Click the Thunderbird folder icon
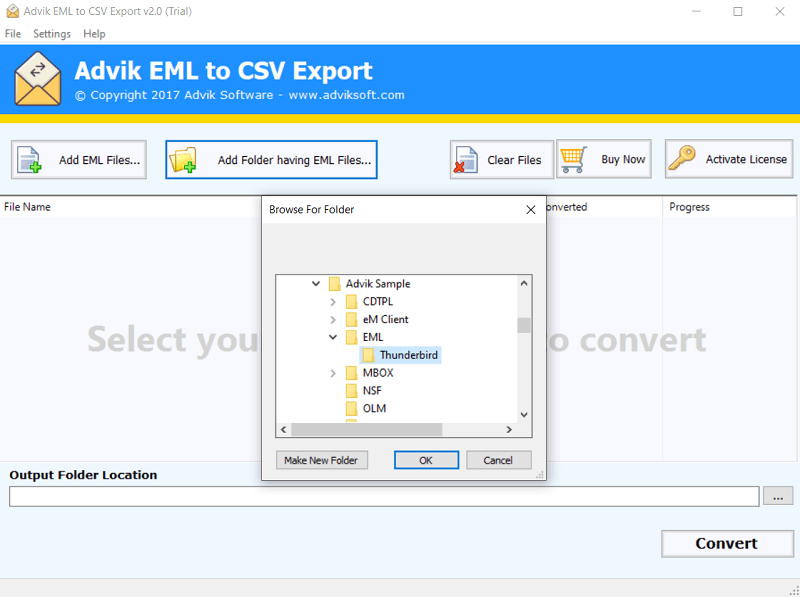 pos(368,355)
